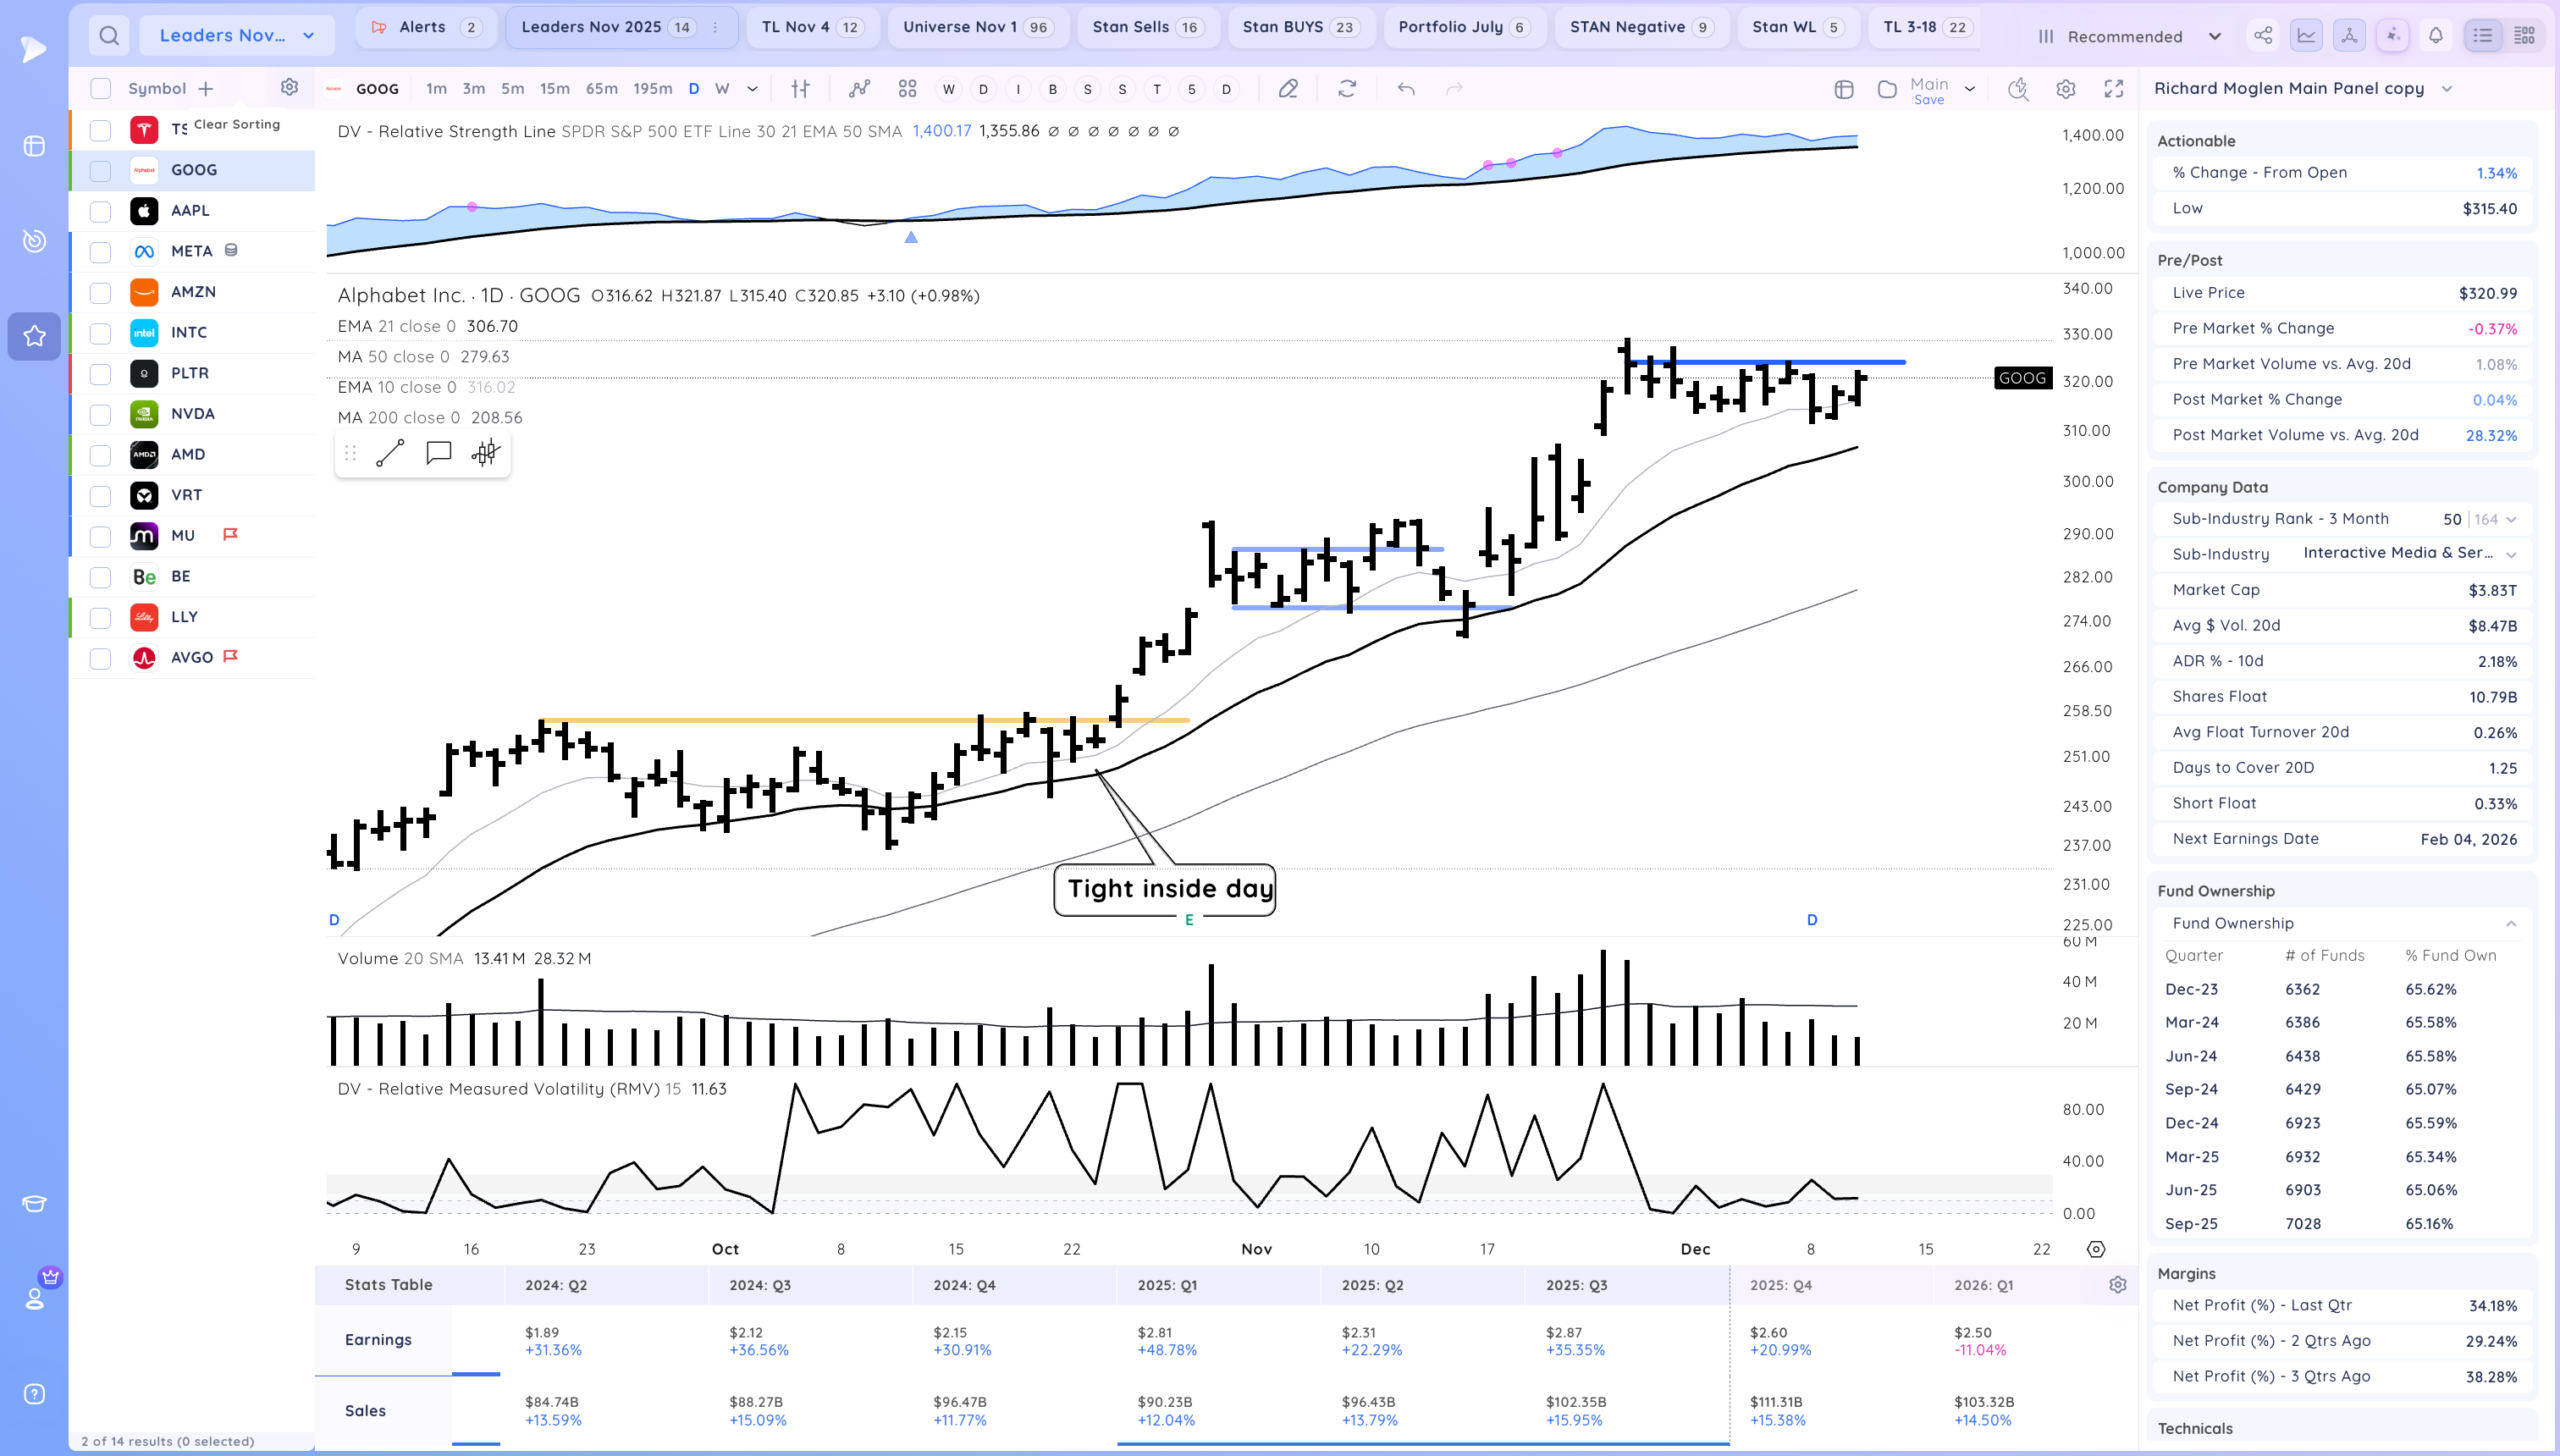Select the 65m timeframe button

pos(601,89)
